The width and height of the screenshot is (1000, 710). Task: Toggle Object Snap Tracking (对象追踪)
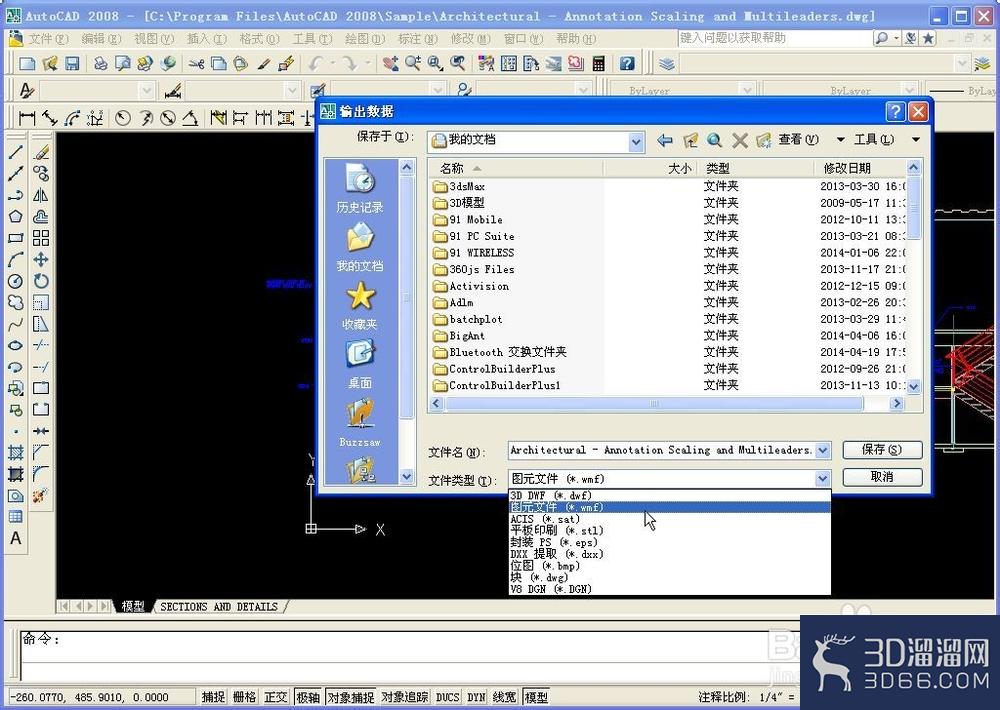pos(404,697)
